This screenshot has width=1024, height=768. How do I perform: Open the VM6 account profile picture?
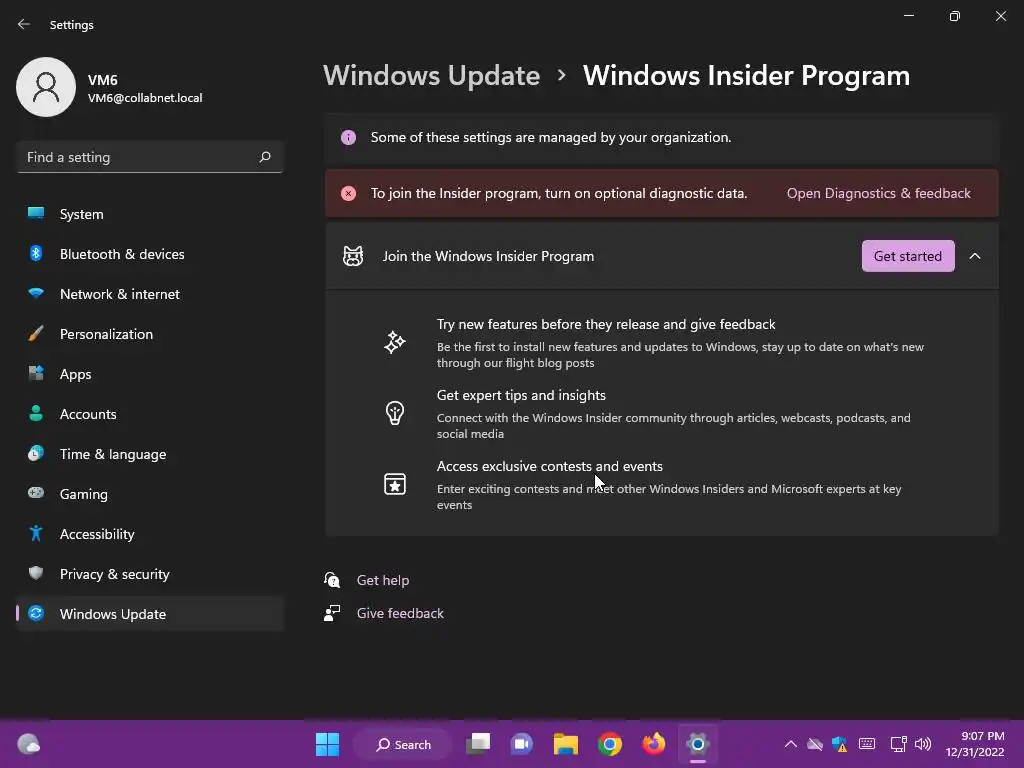(46, 87)
